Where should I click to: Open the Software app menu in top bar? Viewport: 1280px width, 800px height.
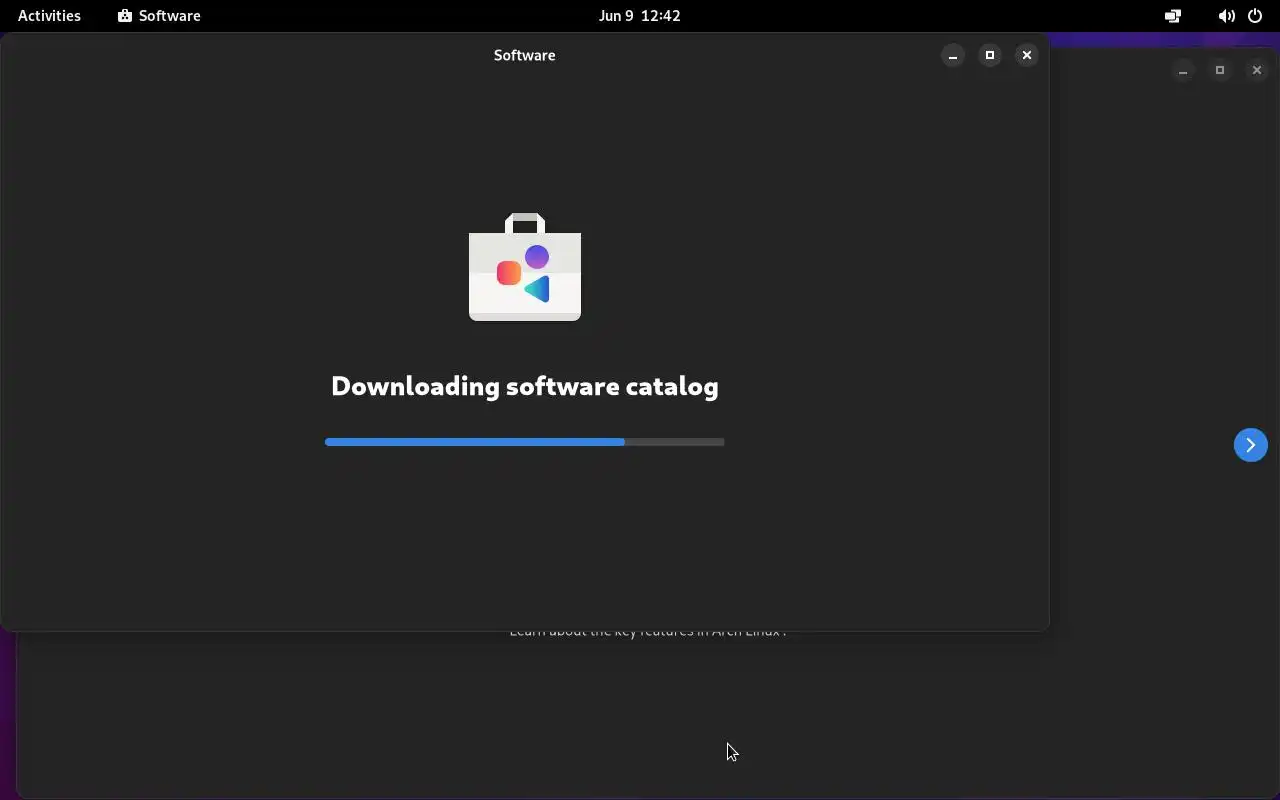[x=159, y=16]
